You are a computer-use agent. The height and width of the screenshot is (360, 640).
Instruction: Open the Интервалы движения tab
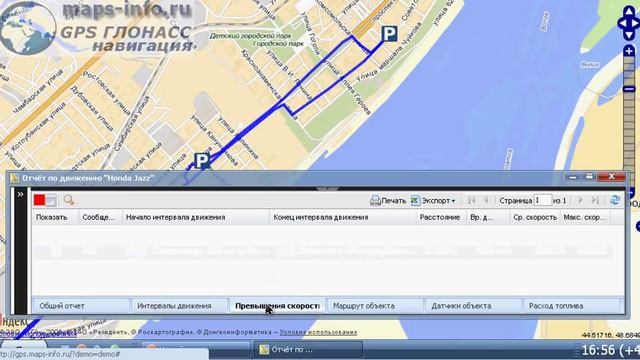(x=179, y=306)
